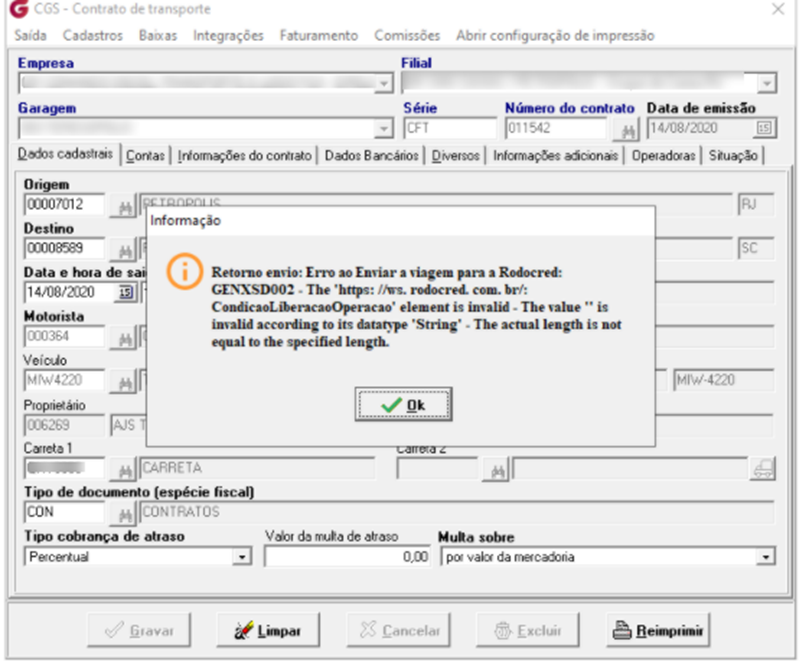
Task: Expand Tipo cobrança de atraso dropdown
Action: 241,557
